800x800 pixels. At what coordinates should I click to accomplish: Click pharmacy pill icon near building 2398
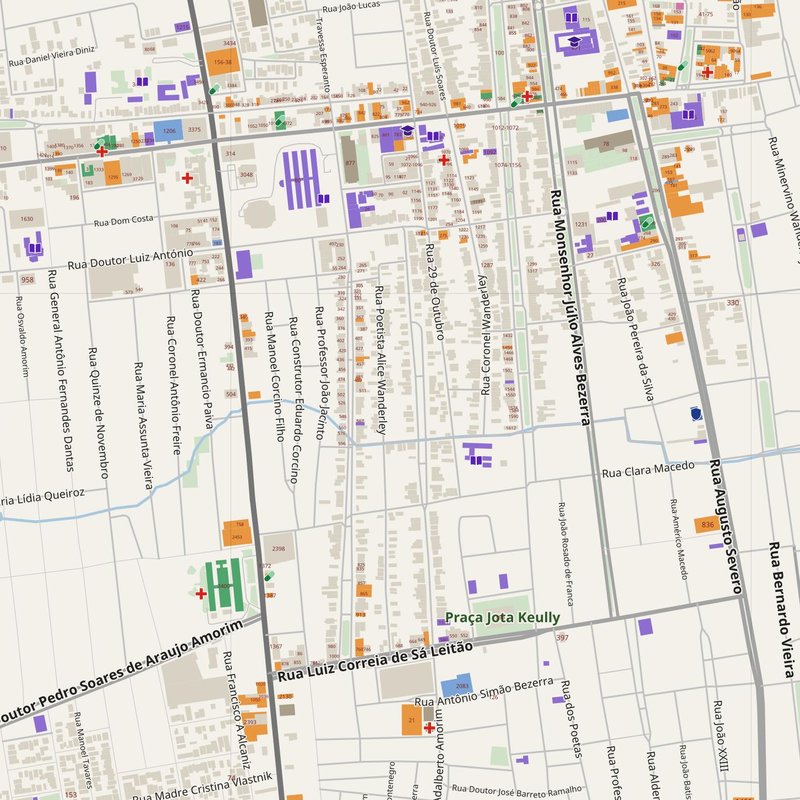point(269,576)
